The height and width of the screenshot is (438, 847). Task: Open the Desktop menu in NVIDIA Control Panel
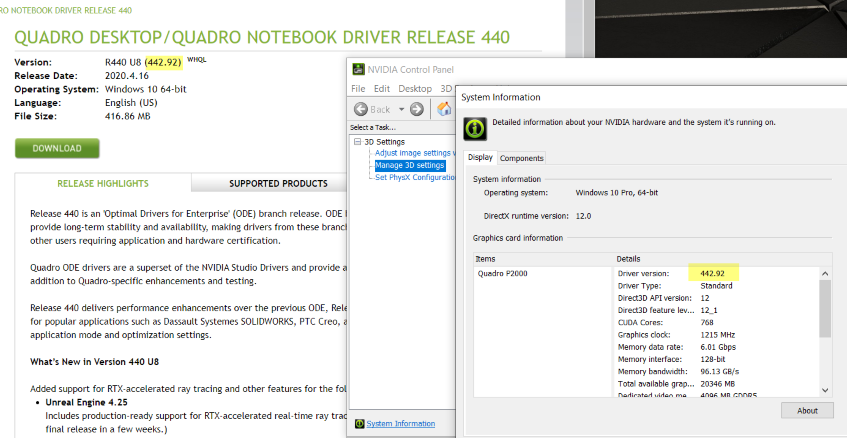[415, 89]
